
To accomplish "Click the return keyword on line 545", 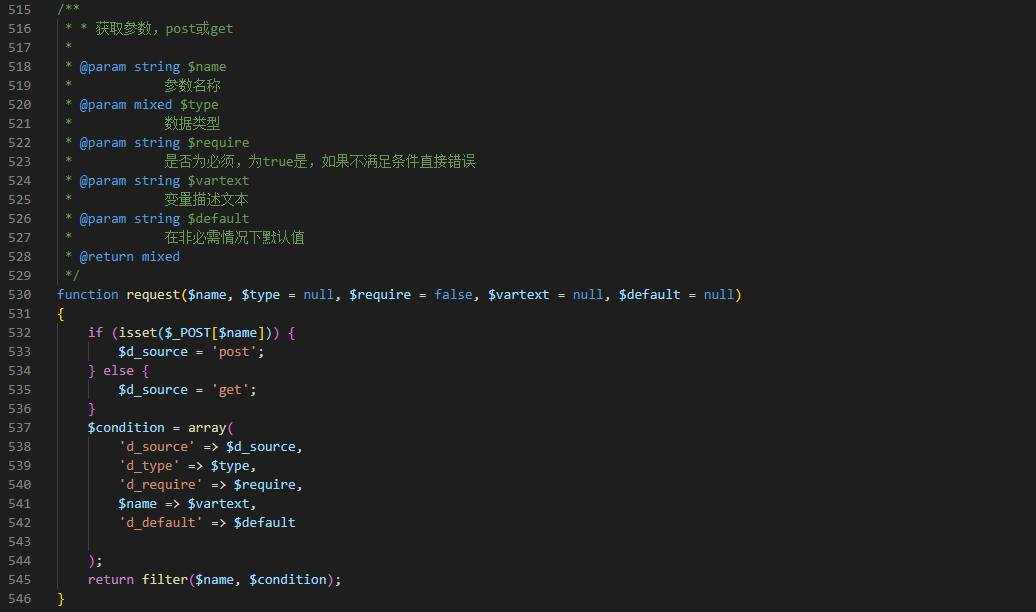I will pyautogui.click(x=111, y=580).
